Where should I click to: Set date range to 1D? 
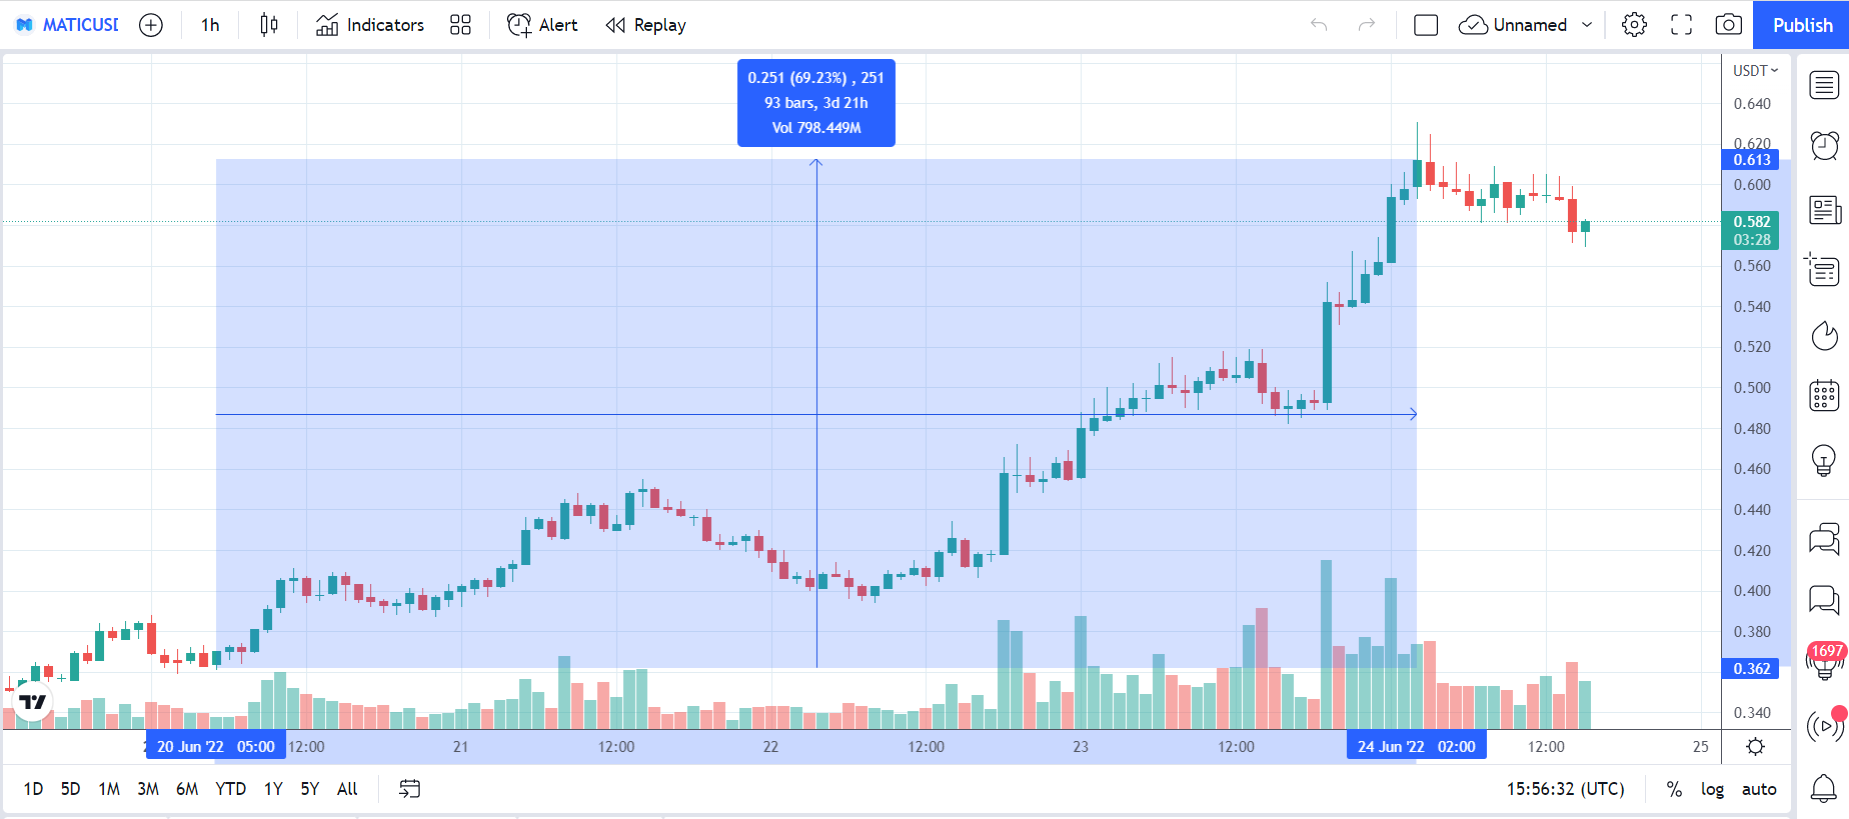click(33, 789)
